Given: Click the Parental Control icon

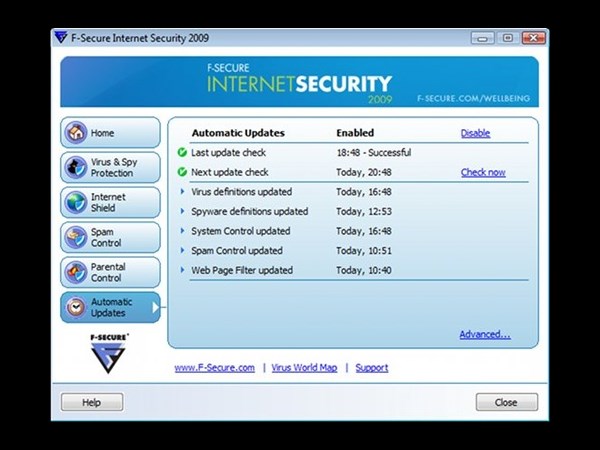Looking at the screenshot, I should [76, 272].
